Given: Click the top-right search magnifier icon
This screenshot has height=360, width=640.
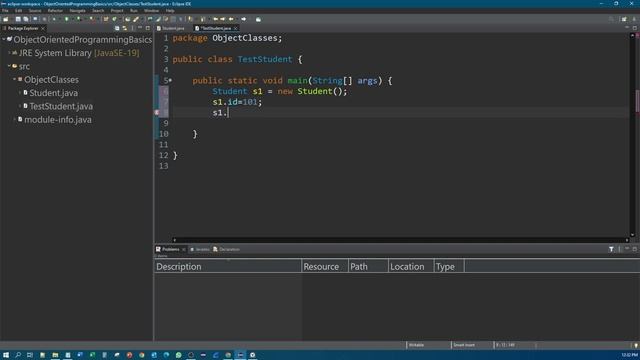Looking at the screenshot, I should [611, 19].
